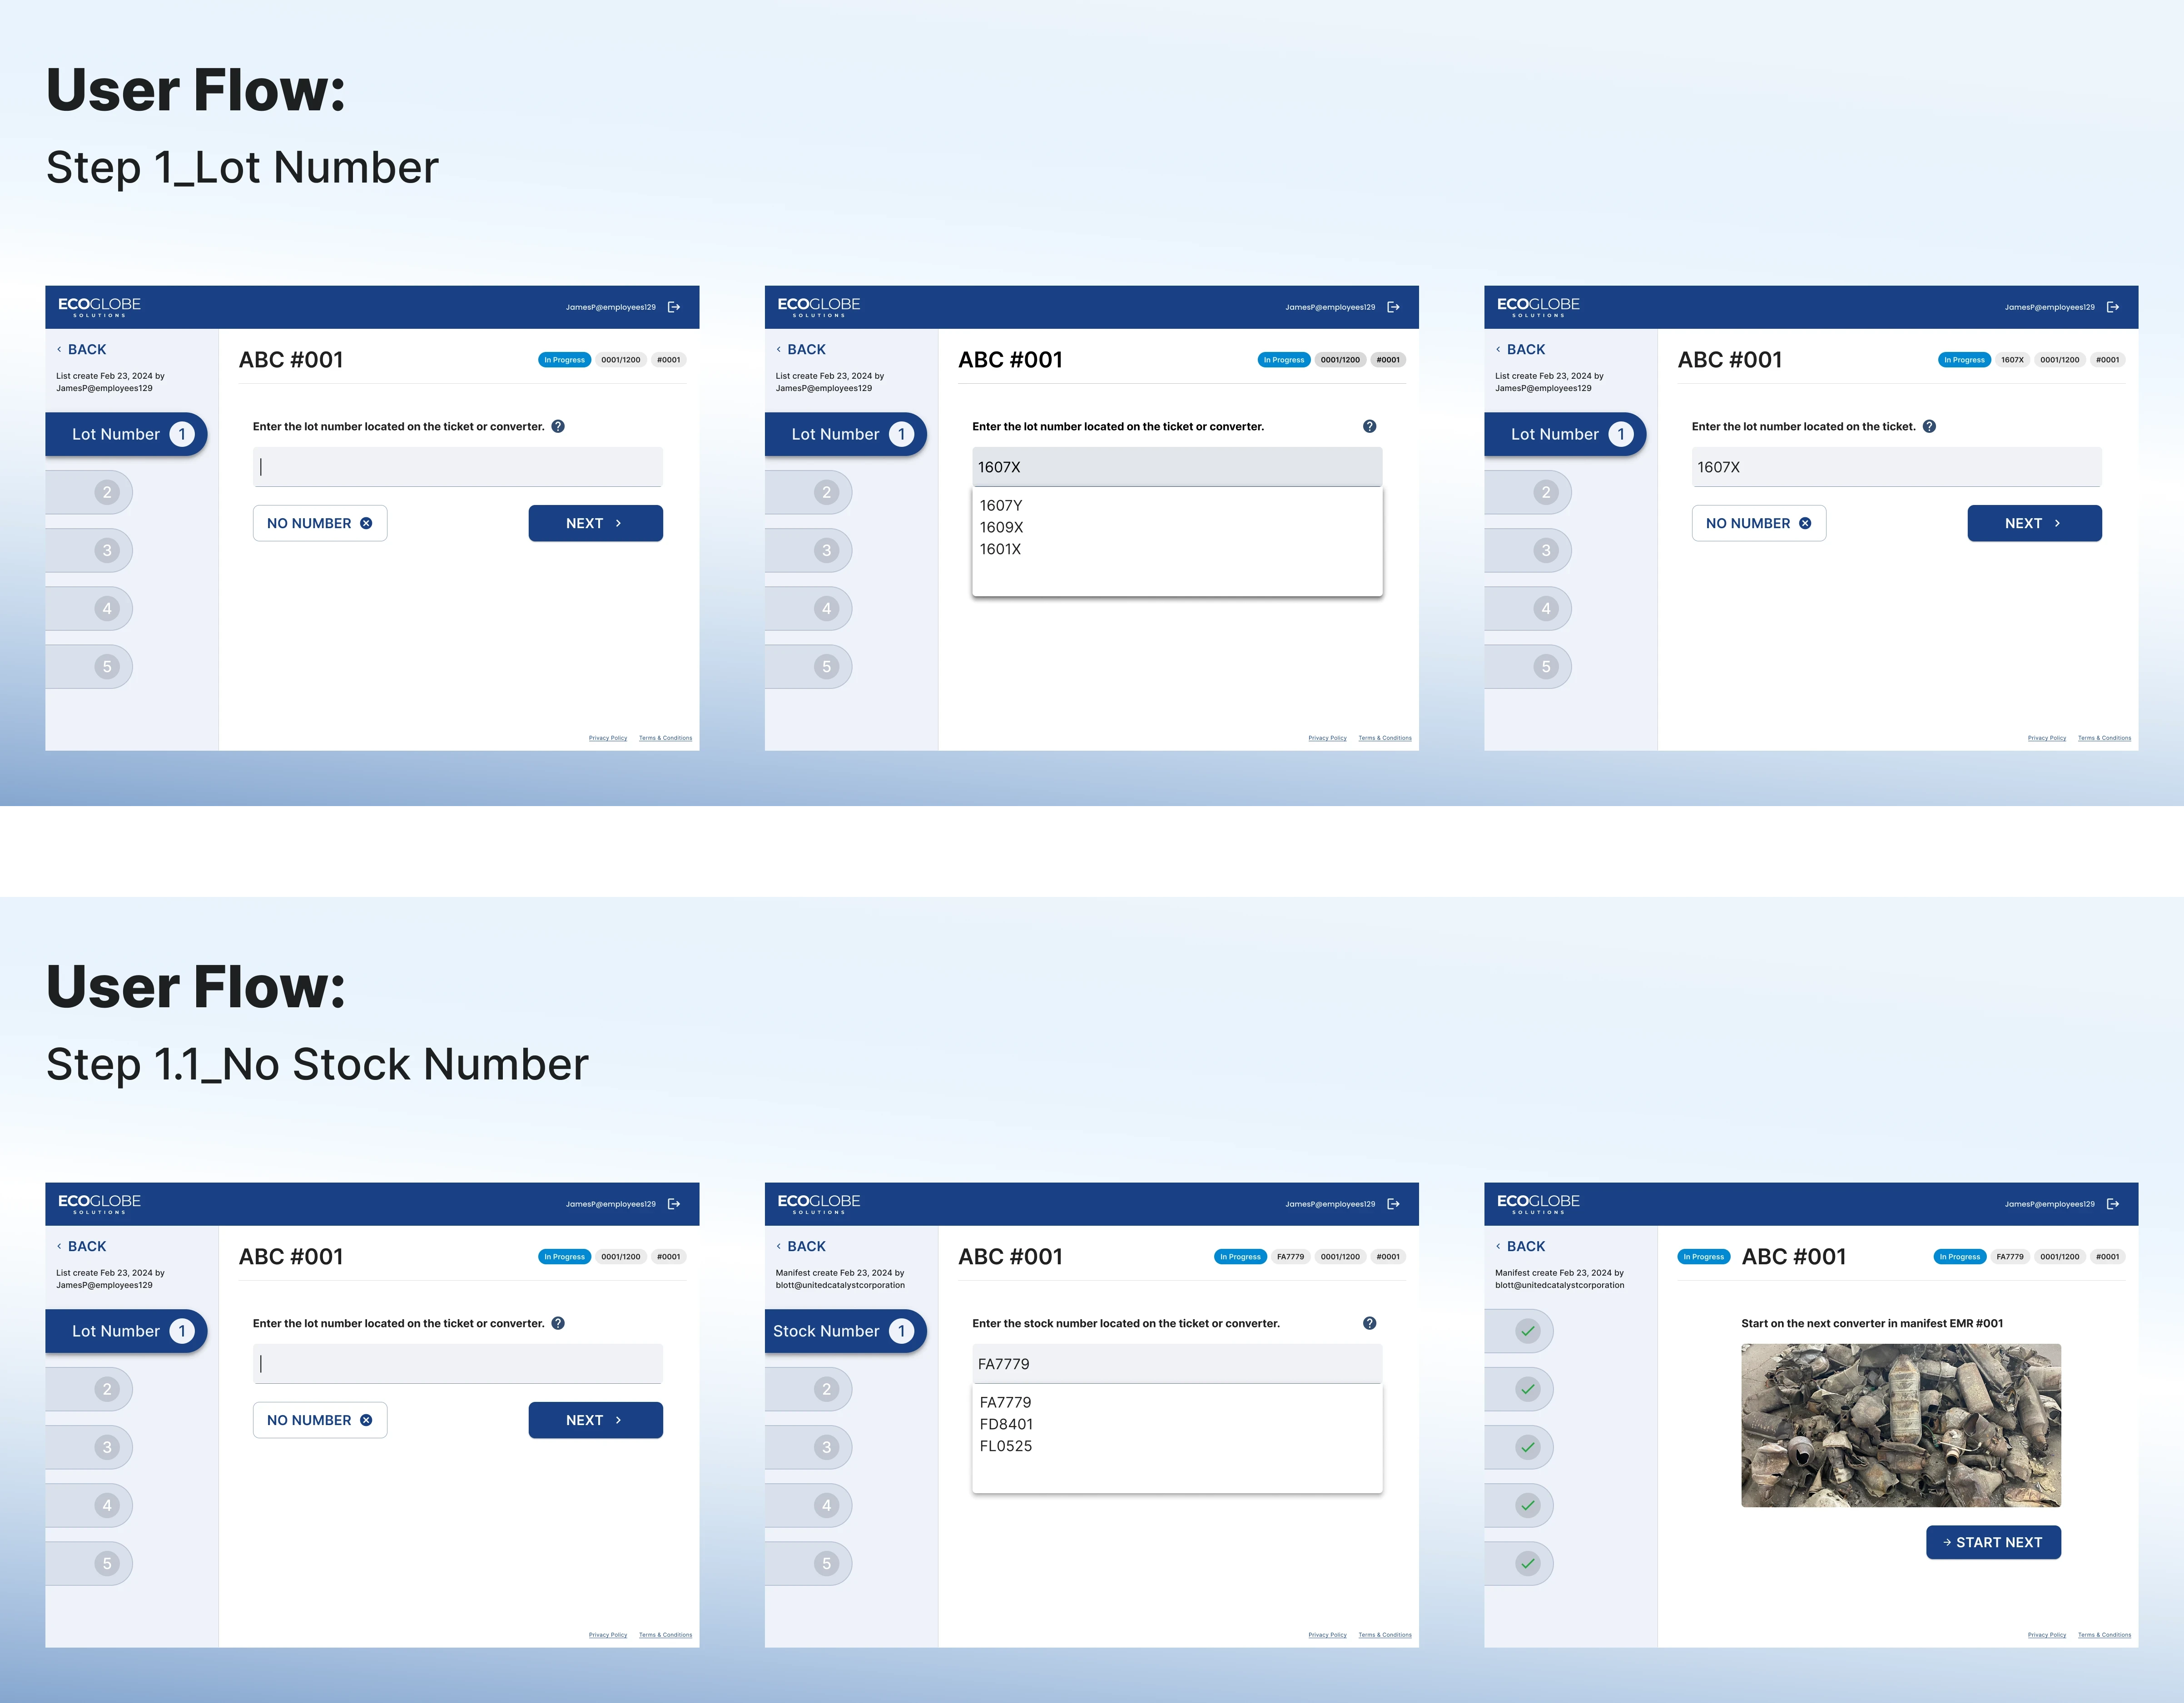
Task: Open help icon on the stock number prompt screen
Action: (x=1369, y=1323)
